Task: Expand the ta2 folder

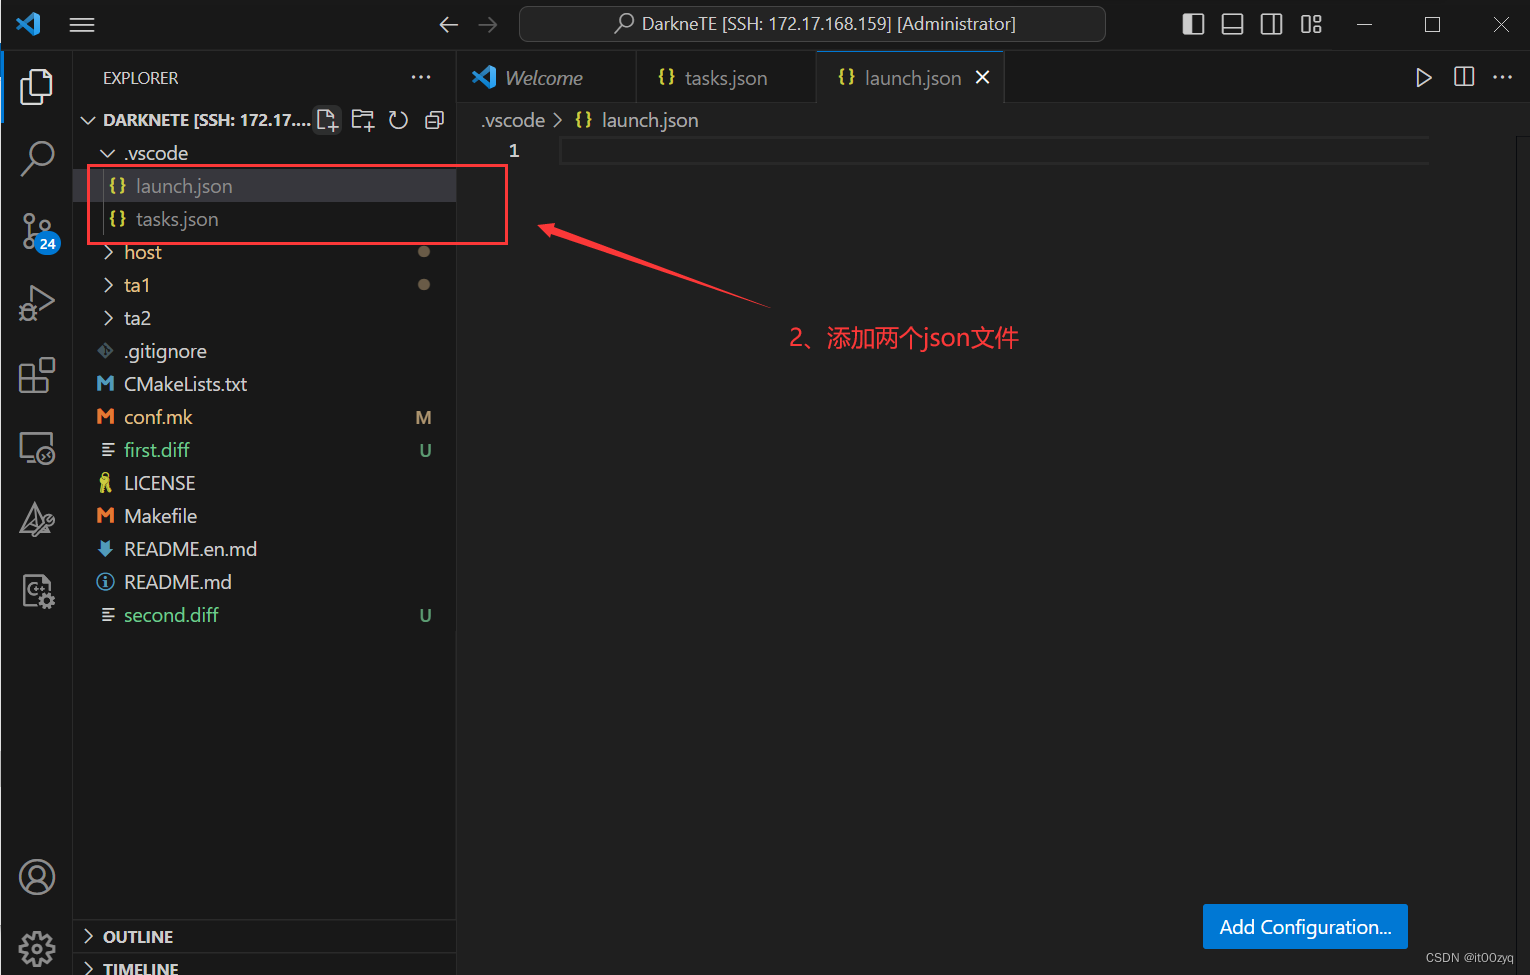Action: [x=265, y=318]
